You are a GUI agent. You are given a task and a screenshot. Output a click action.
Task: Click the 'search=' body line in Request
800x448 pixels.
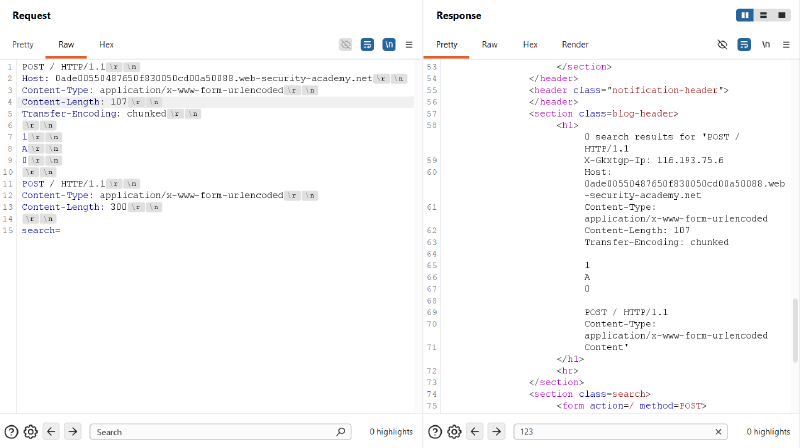click(x=41, y=231)
